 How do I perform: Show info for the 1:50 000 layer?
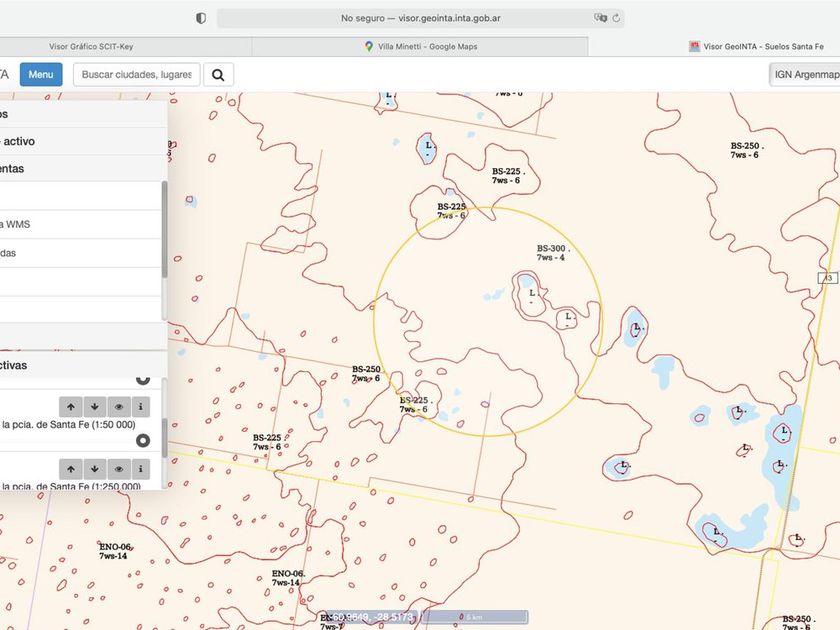(141, 407)
